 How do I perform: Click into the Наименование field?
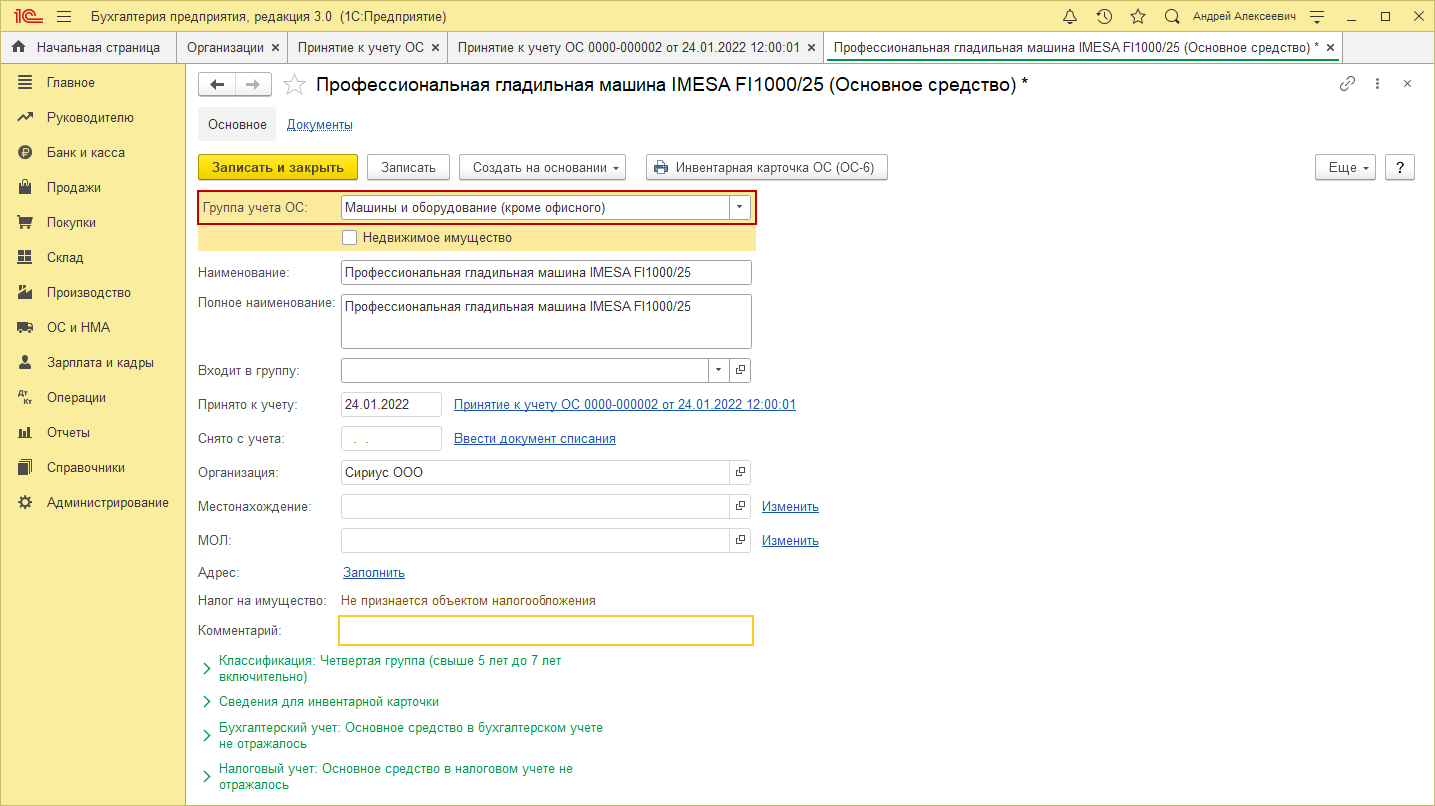click(546, 272)
